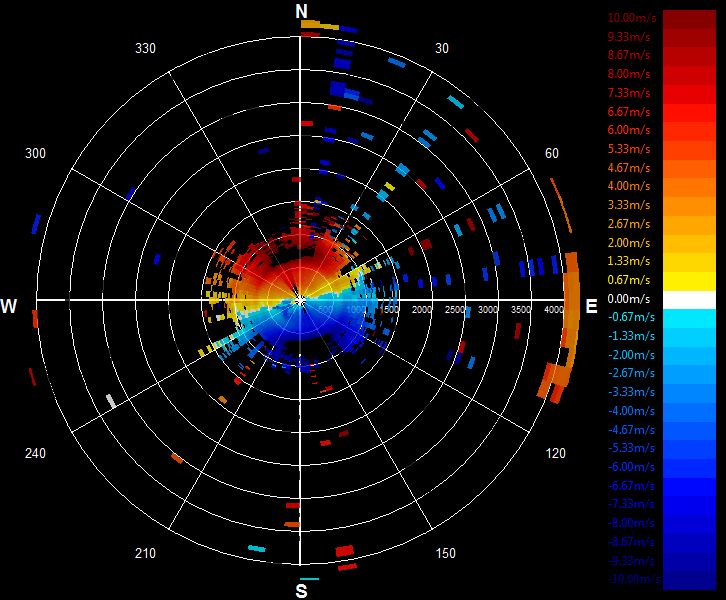
Task: Click the 3000 range ring label
Action: point(488,309)
